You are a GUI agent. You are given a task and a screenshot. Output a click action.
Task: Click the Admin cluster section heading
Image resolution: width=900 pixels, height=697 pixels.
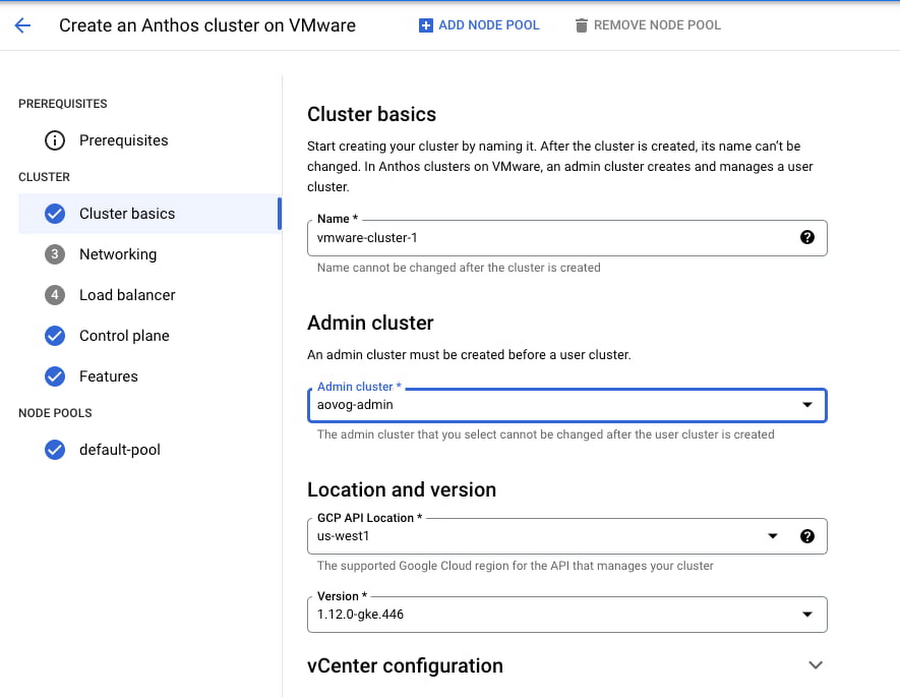click(x=370, y=323)
